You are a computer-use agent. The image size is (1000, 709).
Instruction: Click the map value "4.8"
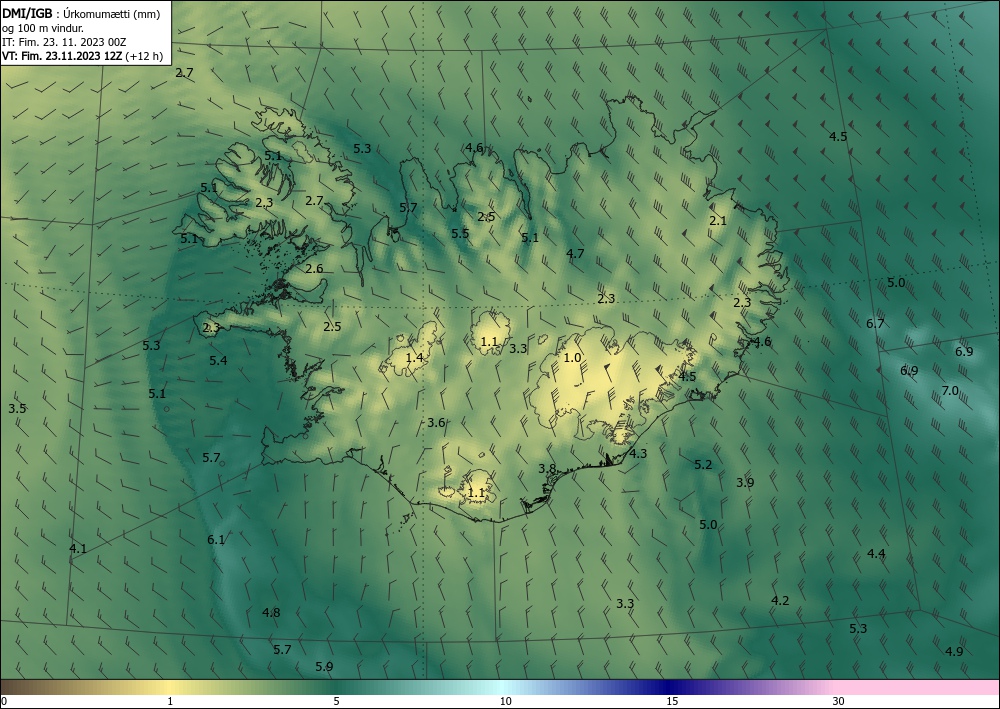click(x=271, y=613)
